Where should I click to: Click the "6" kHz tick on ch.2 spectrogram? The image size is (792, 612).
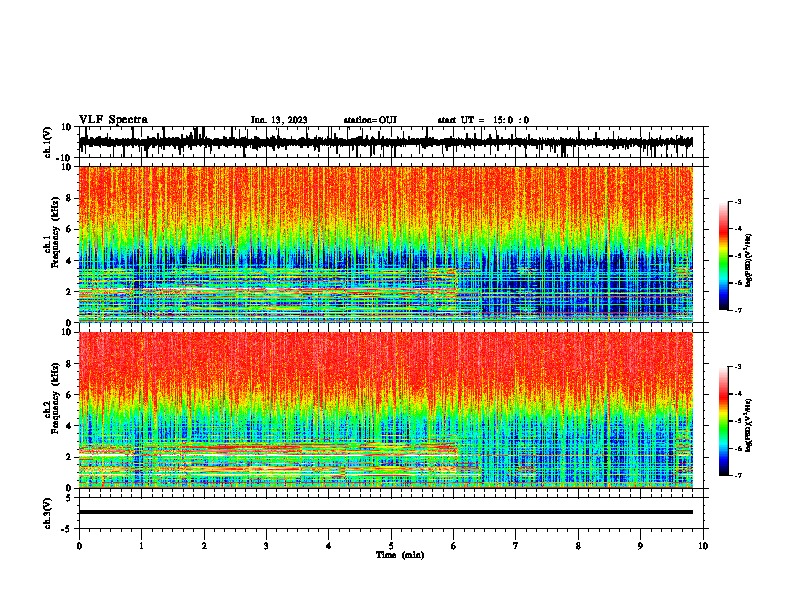pyautogui.click(x=70, y=394)
